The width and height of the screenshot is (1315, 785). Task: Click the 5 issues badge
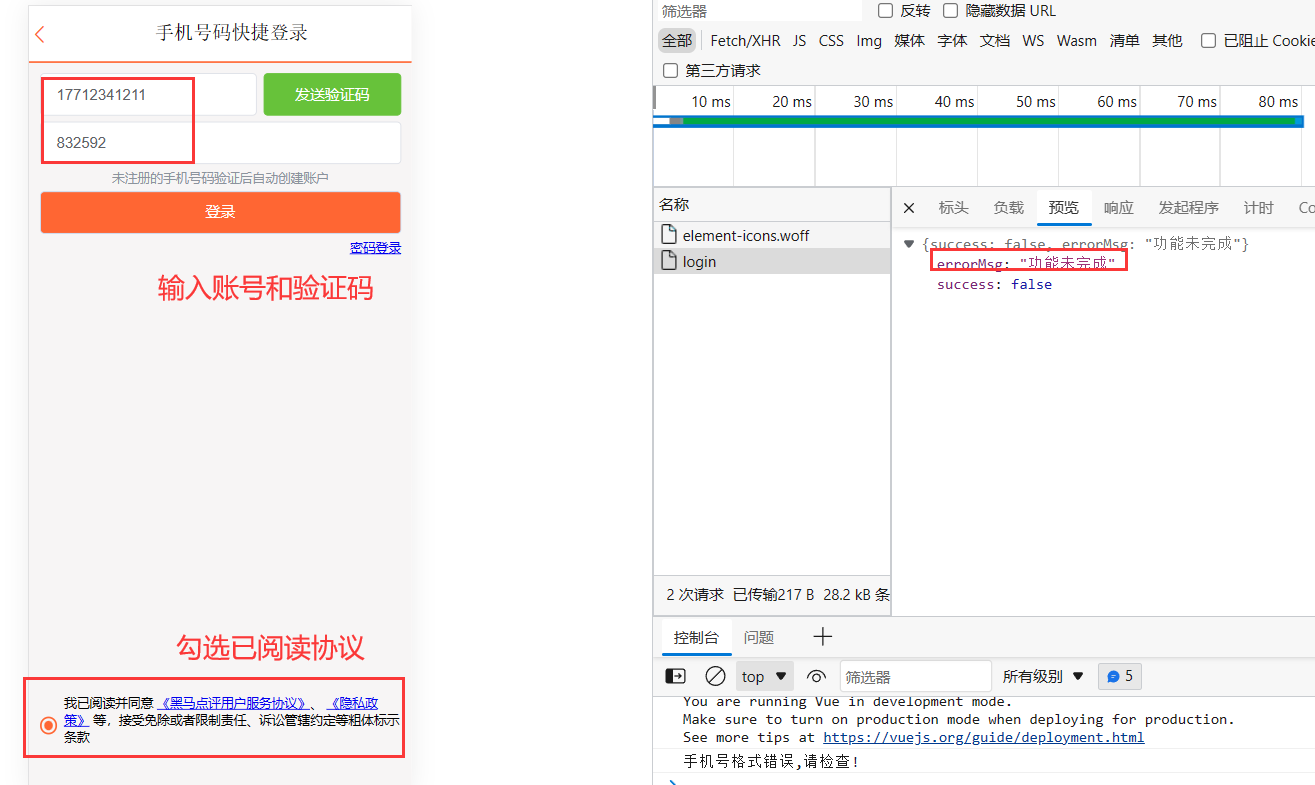1120,676
